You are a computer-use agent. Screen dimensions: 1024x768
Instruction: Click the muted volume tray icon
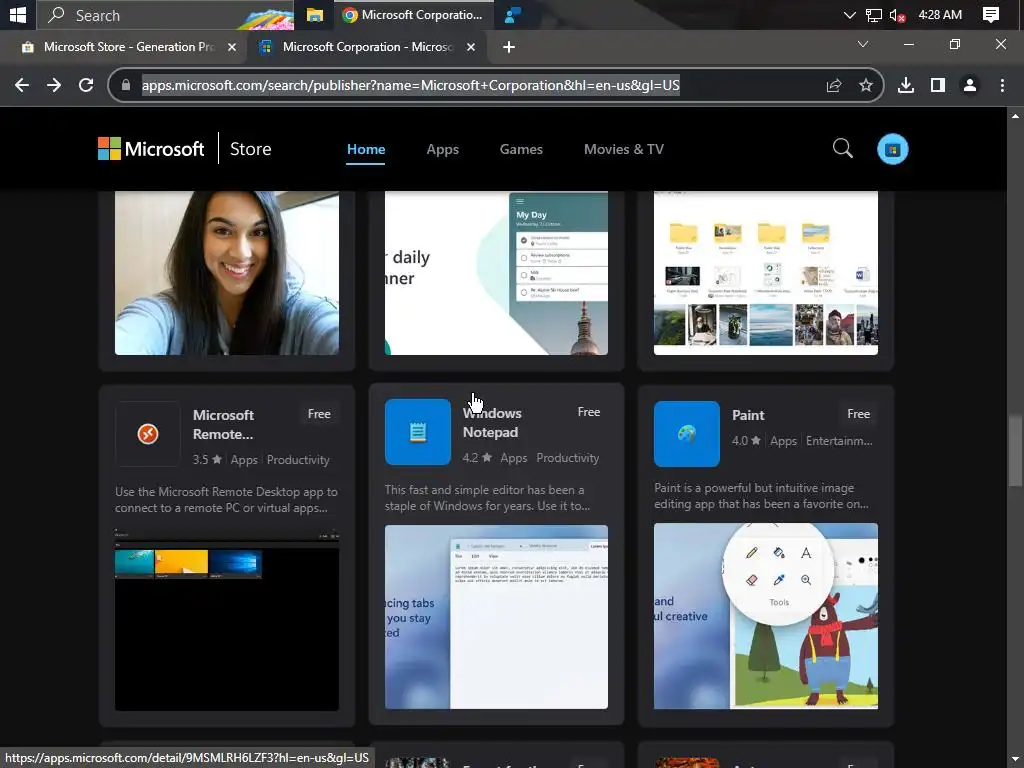coord(897,15)
